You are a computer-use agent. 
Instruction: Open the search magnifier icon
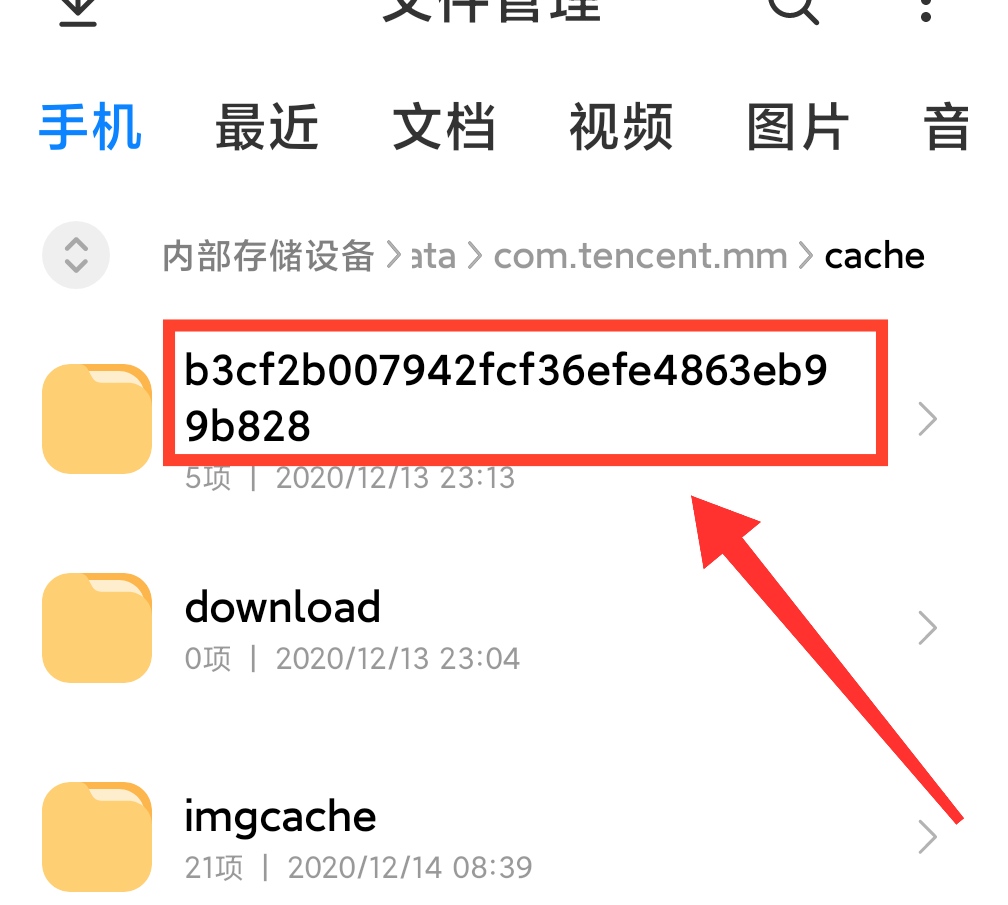(794, 9)
